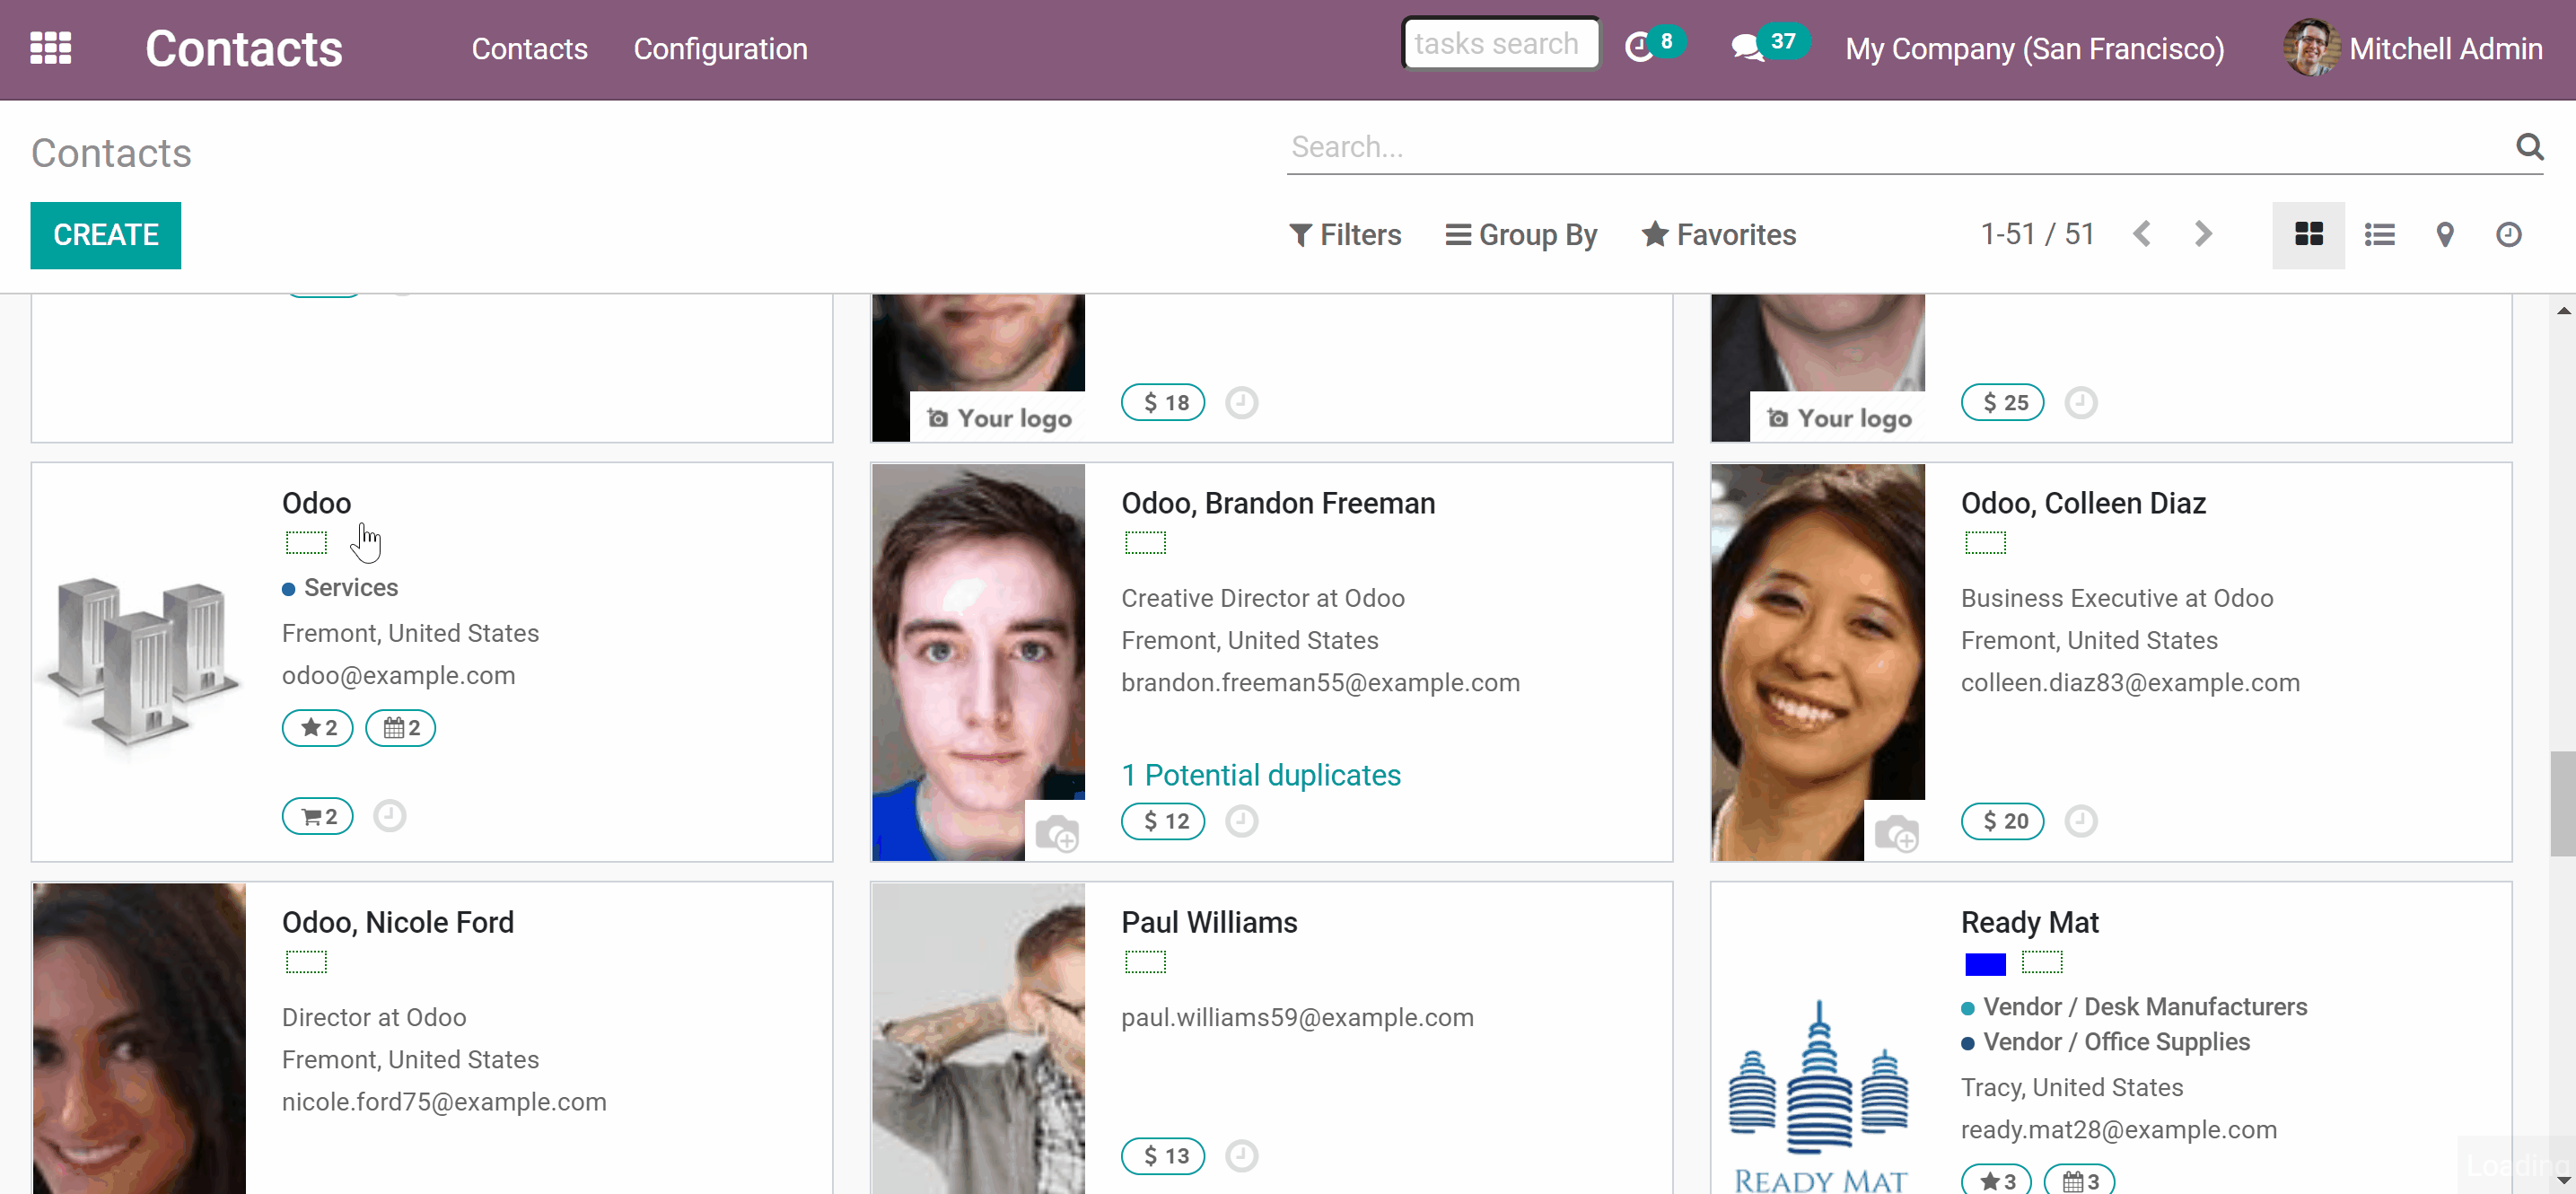Open Odoo's sales cart badge
Image resolution: width=2576 pixels, height=1194 pixels.
point(318,817)
